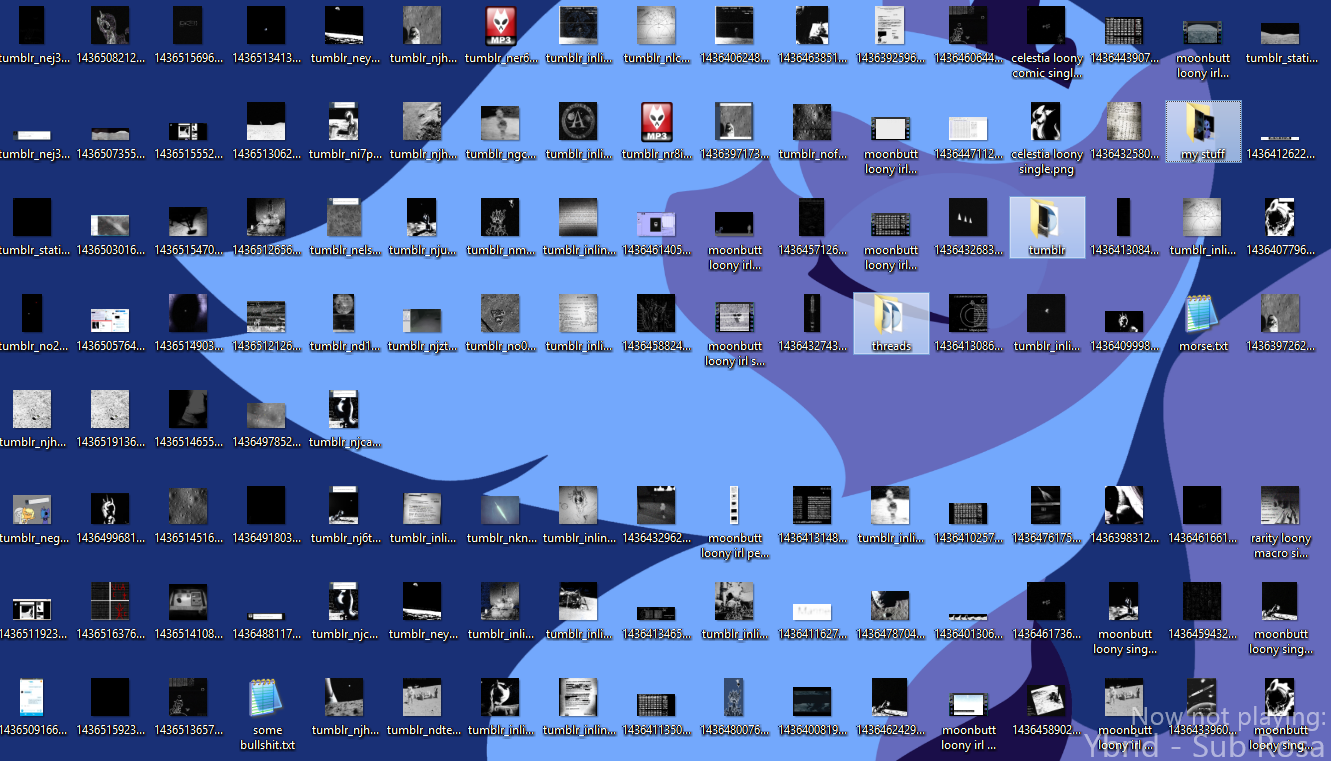Select the tumblr_ndte image icon
Viewport: 1331px width, 761px height.
click(x=423, y=697)
